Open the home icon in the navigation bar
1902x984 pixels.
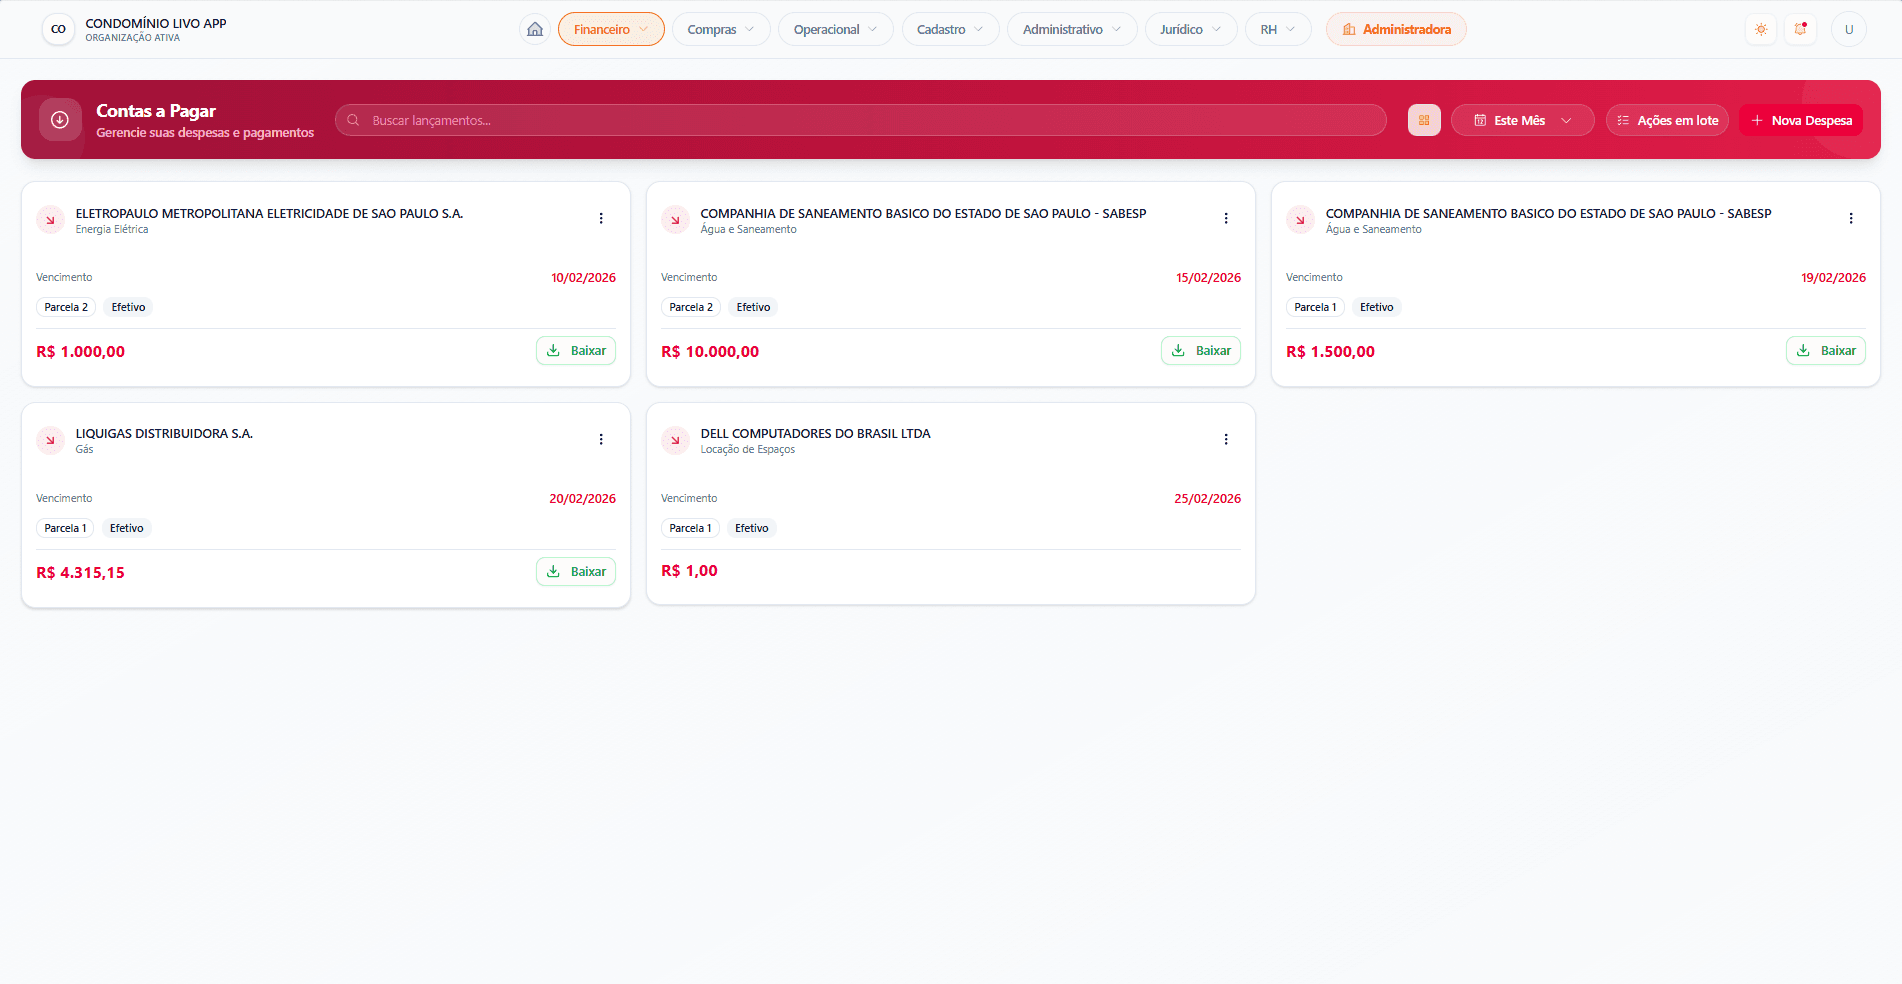534,29
